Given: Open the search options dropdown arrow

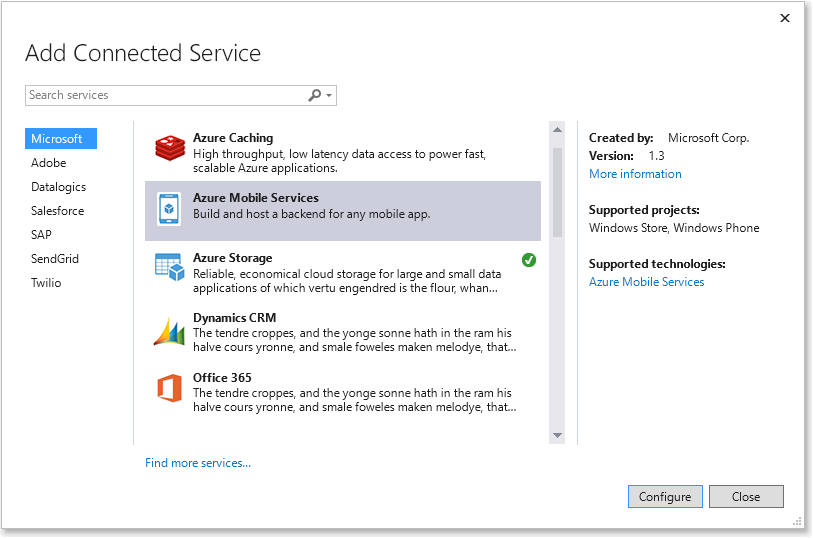Looking at the screenshot, I should click(x=329, y=95).
